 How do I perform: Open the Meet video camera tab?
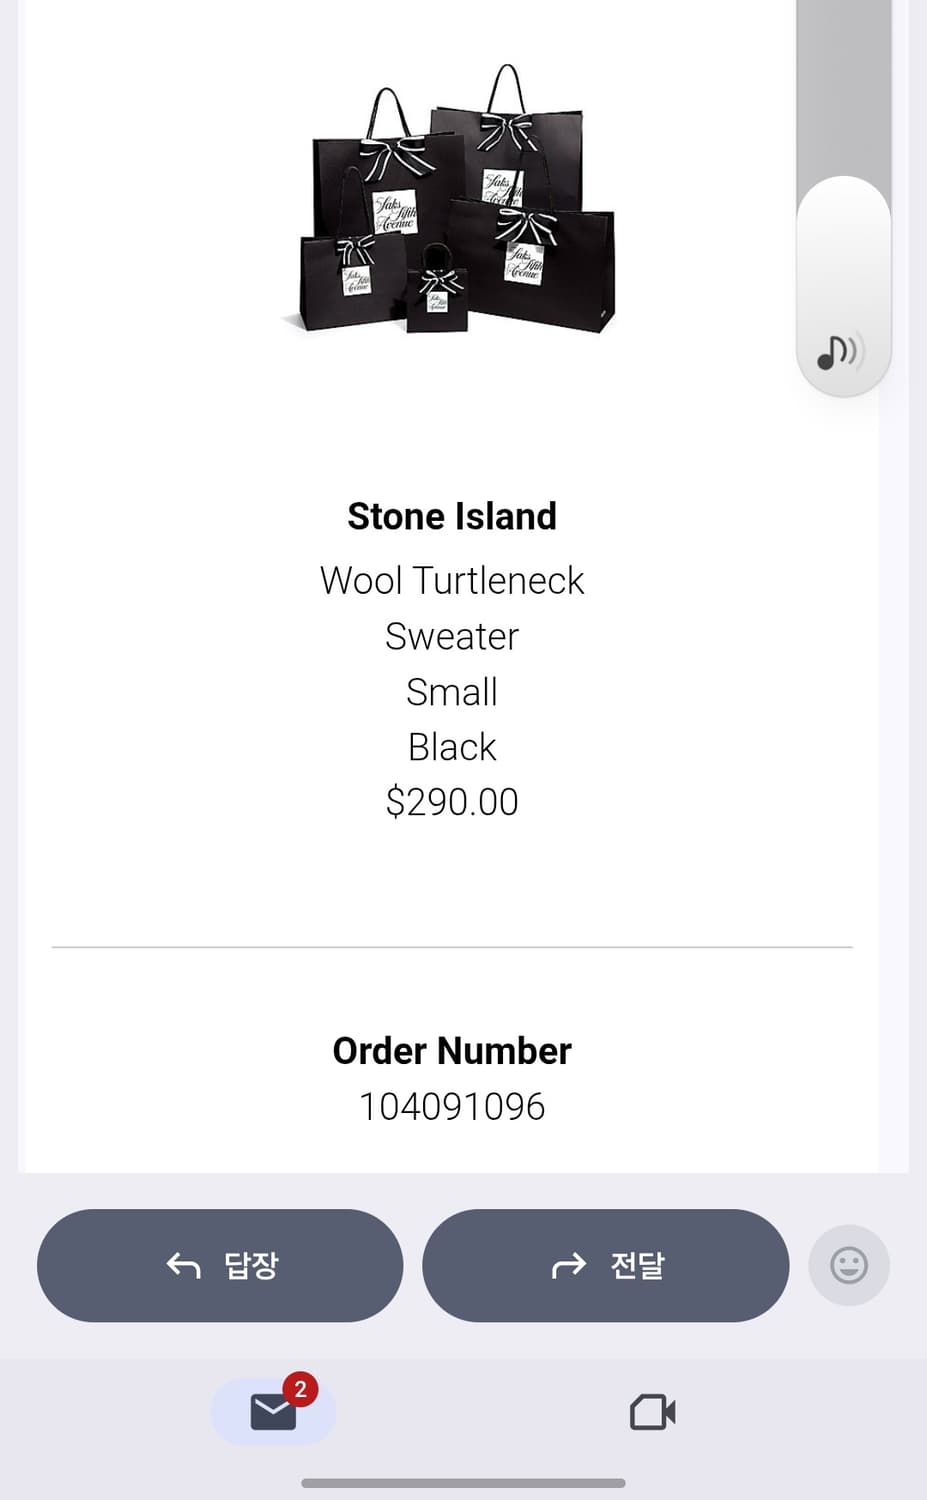coord(652,1412)
